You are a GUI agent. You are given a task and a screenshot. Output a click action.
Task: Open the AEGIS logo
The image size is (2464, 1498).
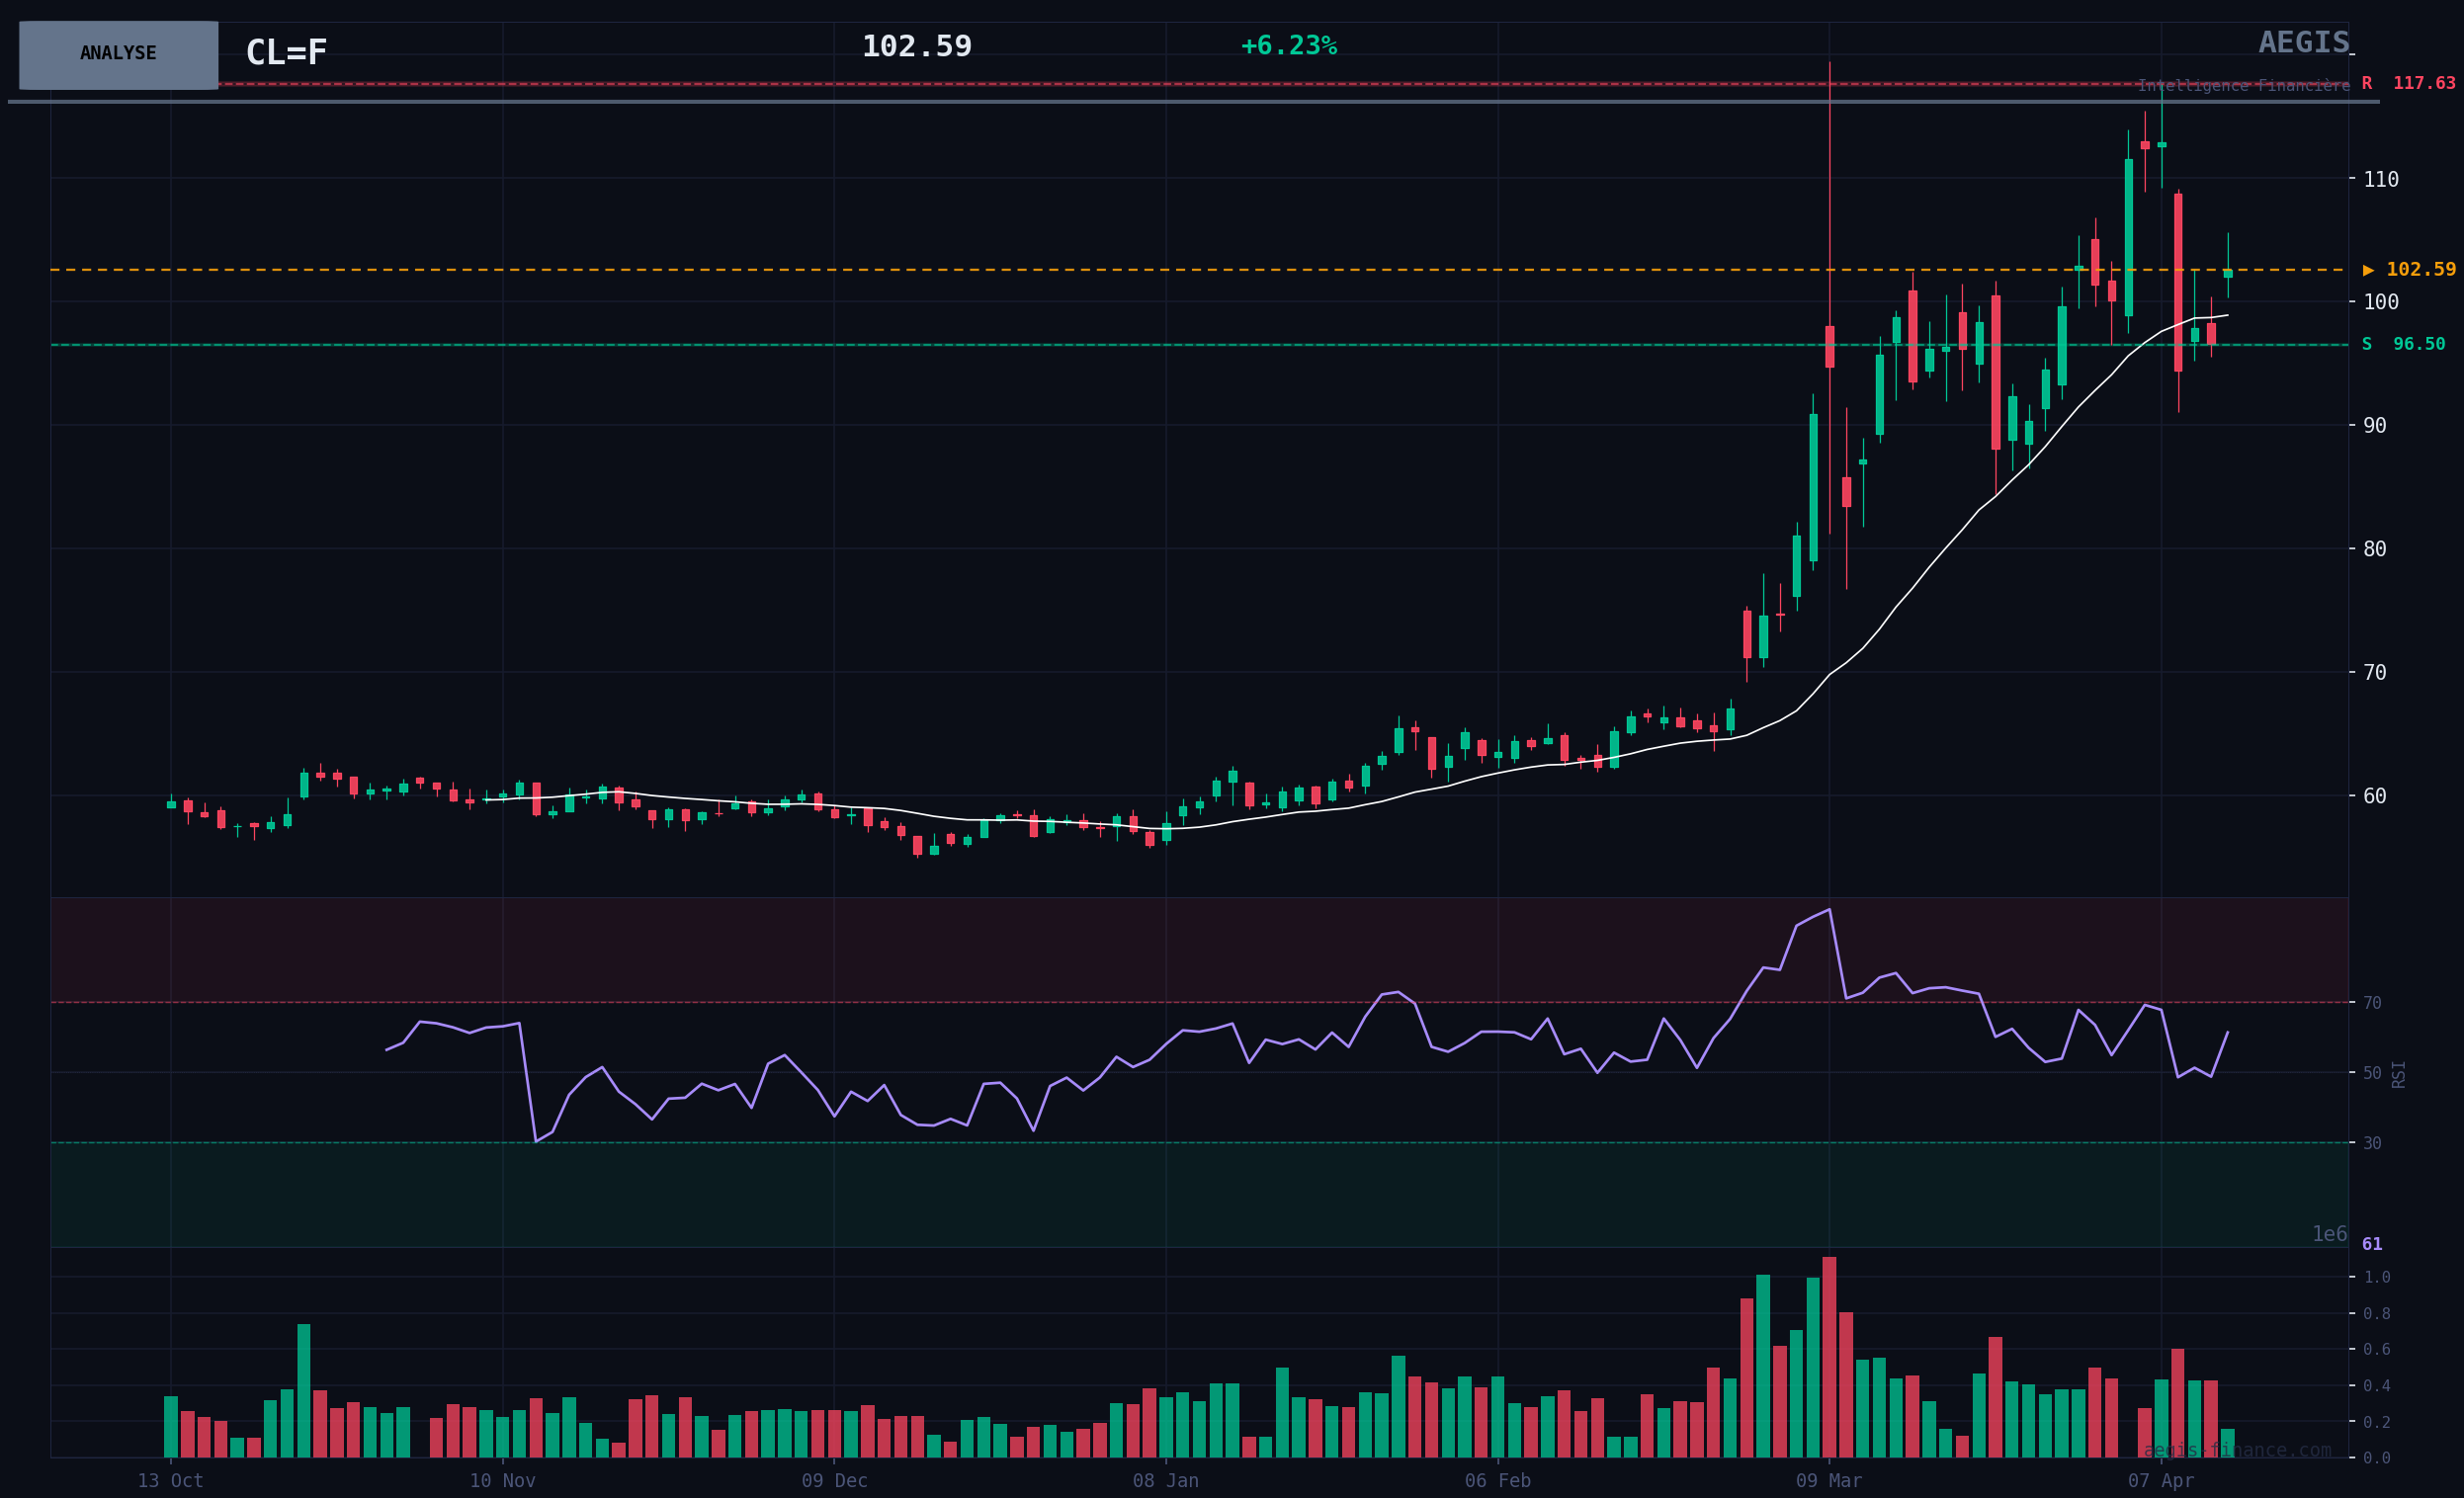click(x=2303, y=43)
